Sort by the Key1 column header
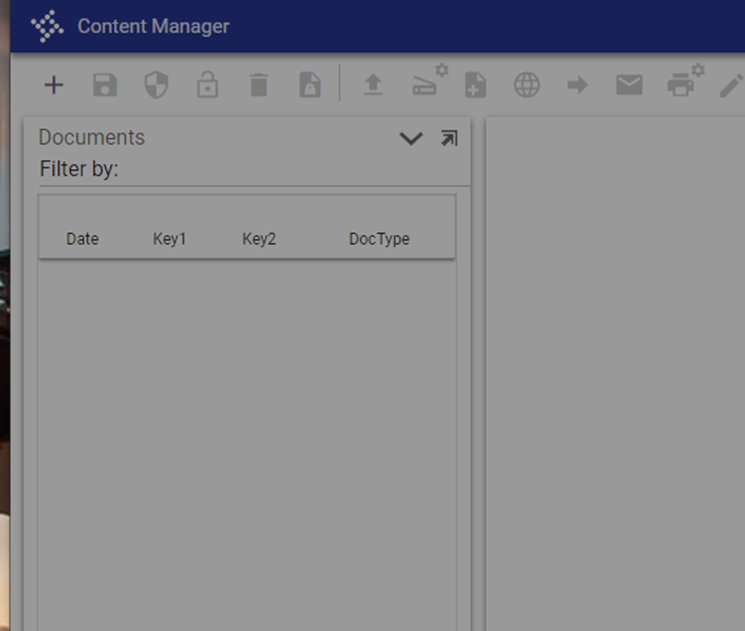The height and width of the screenshot is (631, 745). pos(169,239)
